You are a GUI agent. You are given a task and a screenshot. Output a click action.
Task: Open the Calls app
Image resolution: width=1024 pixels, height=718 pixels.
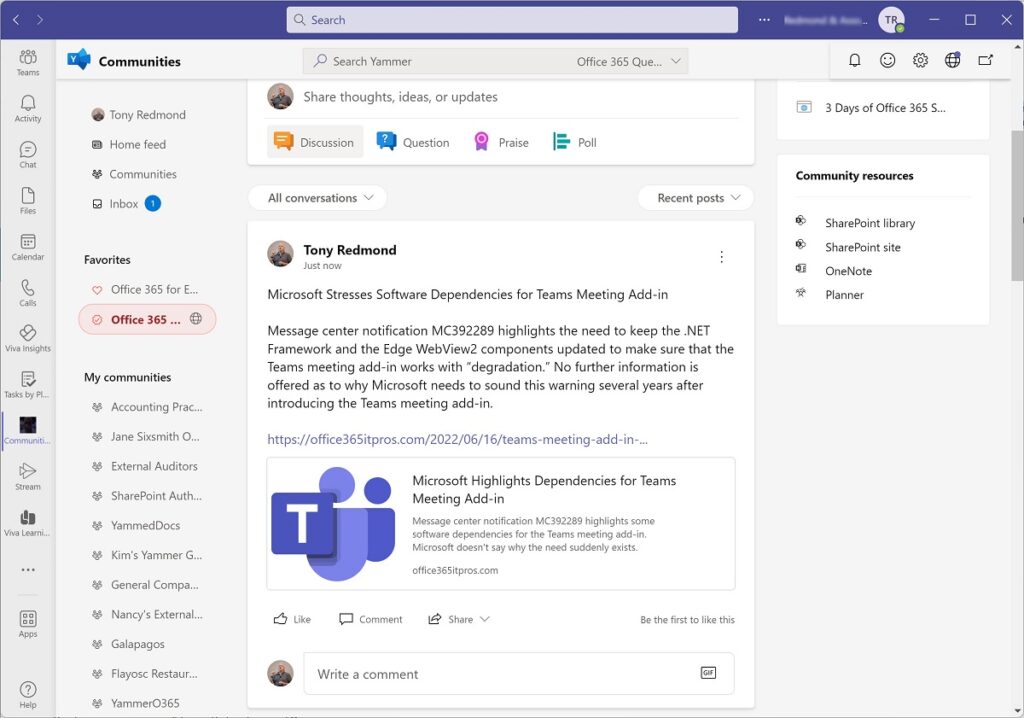[x=27, y=293]
